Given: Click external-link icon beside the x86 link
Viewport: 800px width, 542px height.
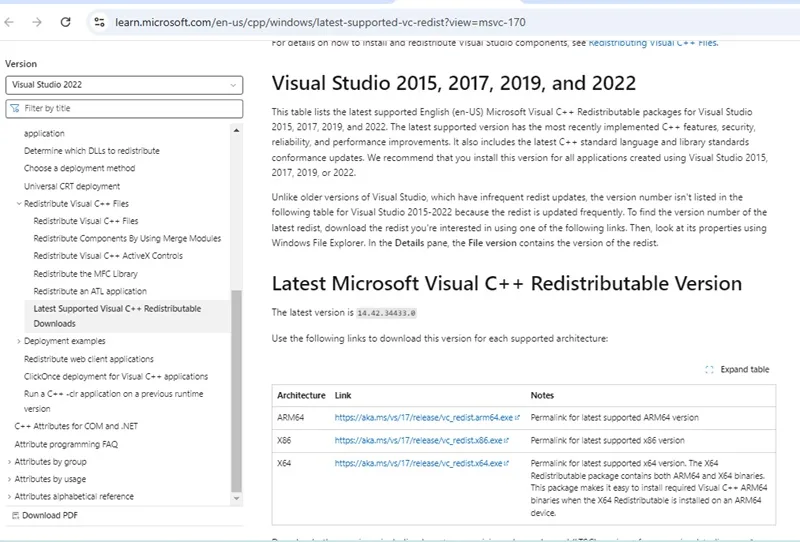Looking at the screenshot, I should tap(506, 440).
